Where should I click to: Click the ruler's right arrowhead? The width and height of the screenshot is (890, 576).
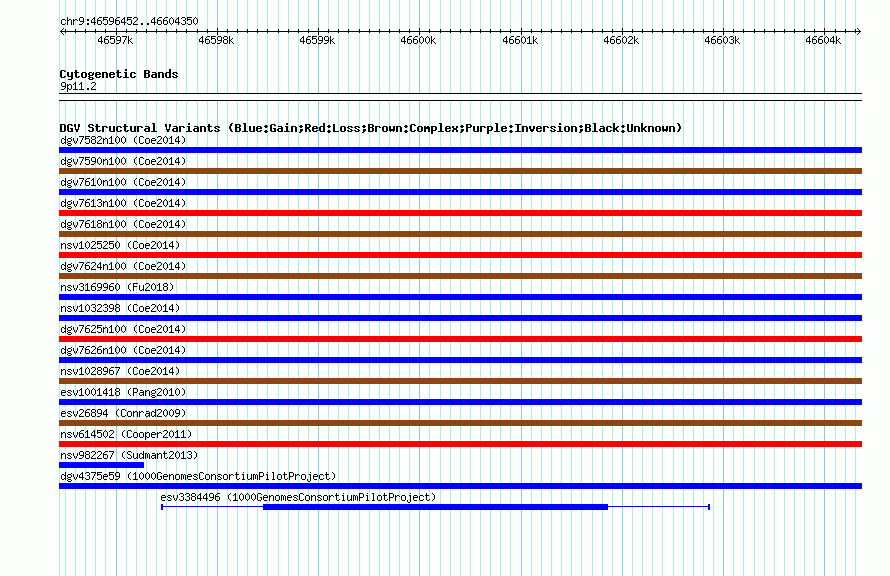point(858,31)
